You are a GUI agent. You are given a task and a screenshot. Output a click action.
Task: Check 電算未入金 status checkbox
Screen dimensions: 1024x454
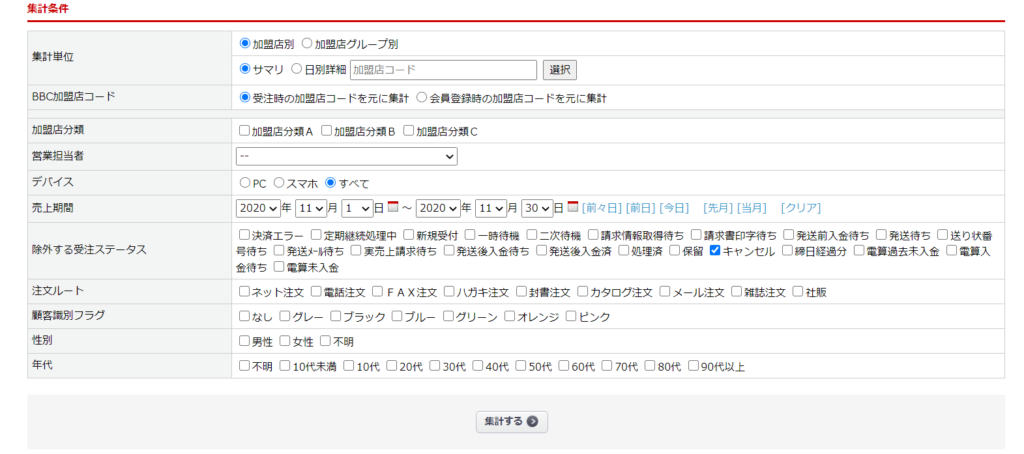279,266
